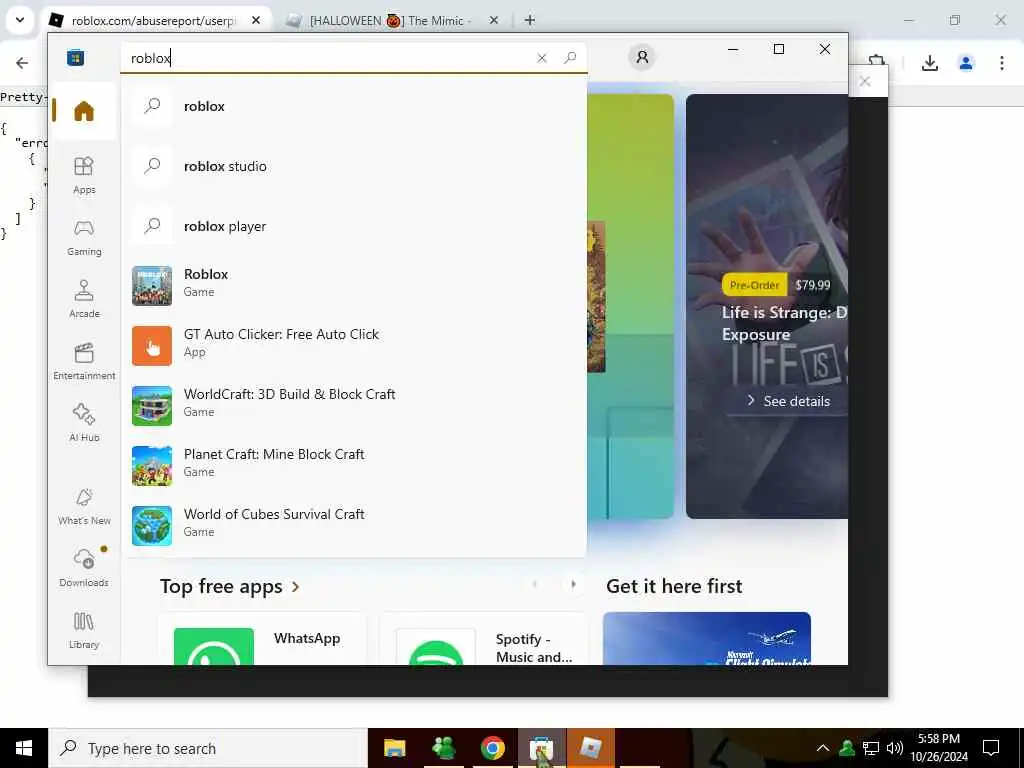Screen dimensions: 1024x768
Task: Expand the Top free apps section
Action: pyautogui.click(x=230, y=586)
